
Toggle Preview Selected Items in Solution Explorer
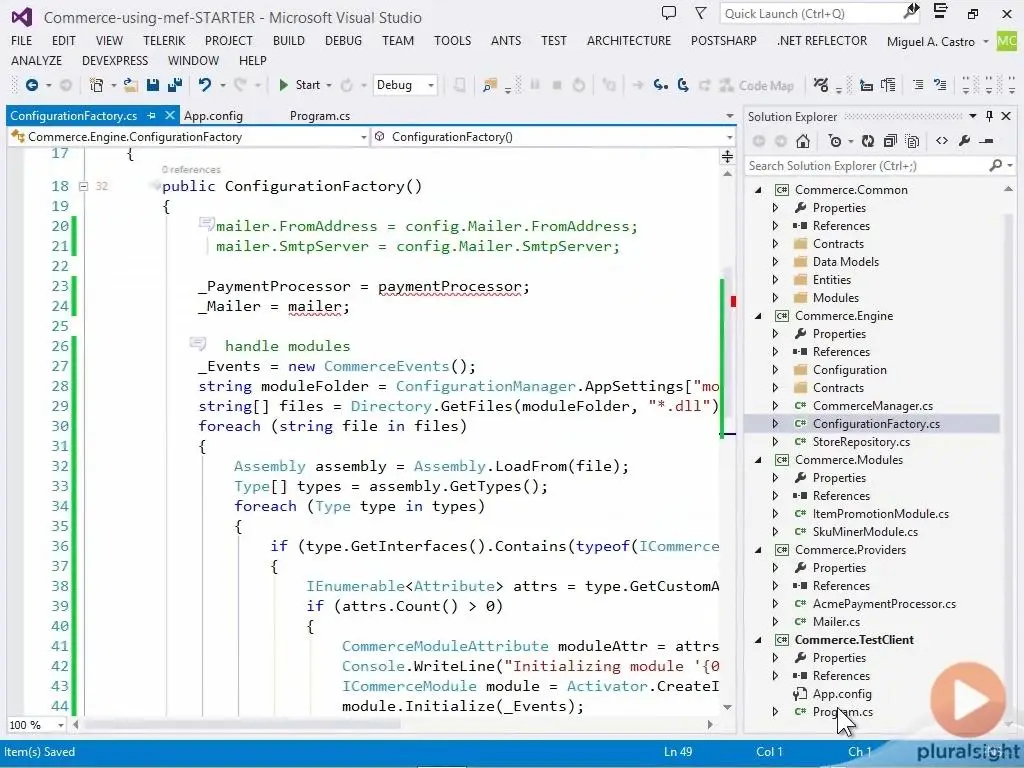[987, 141]
